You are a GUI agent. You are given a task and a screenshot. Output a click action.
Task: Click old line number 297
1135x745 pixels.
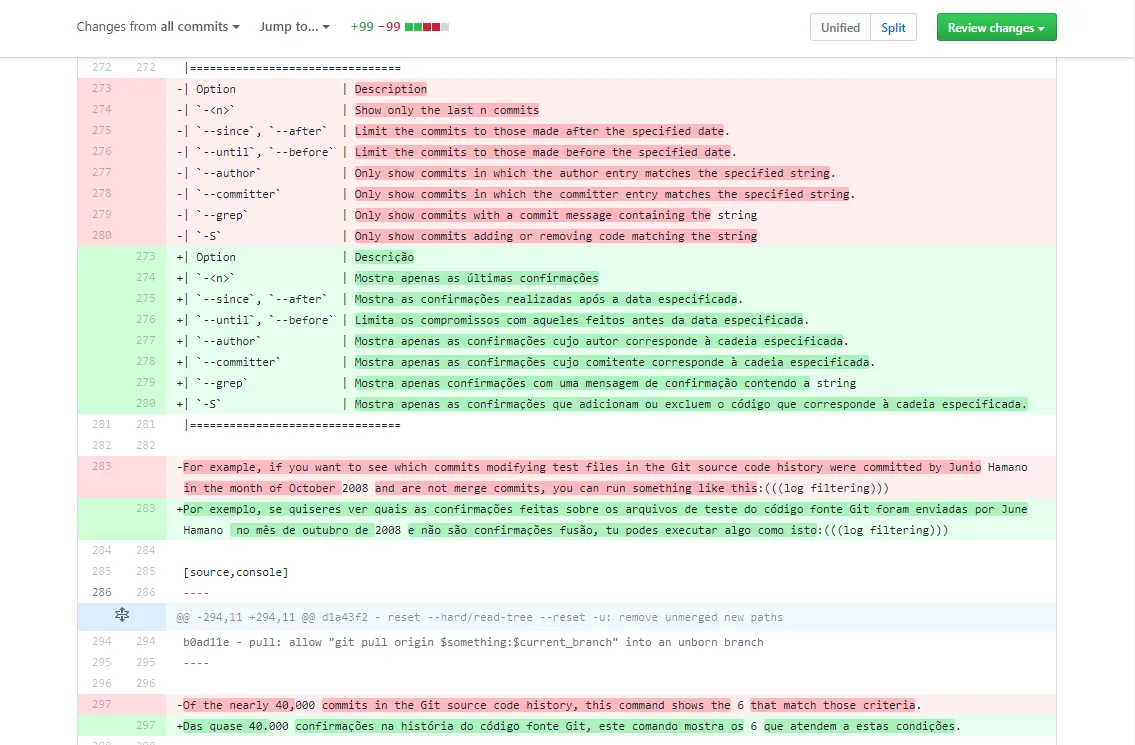(102, 704)
